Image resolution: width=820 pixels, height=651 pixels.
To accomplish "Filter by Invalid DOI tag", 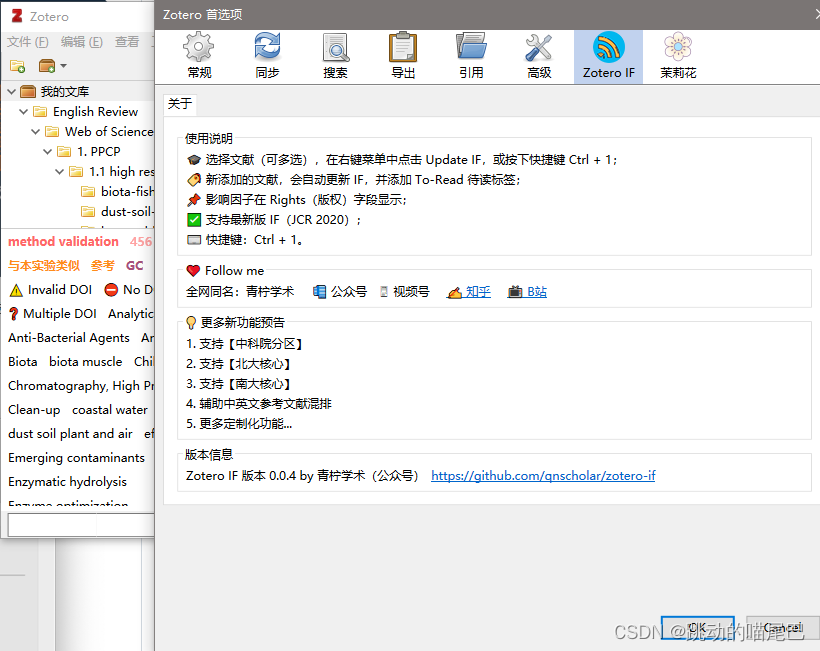I will click(51, 290).
